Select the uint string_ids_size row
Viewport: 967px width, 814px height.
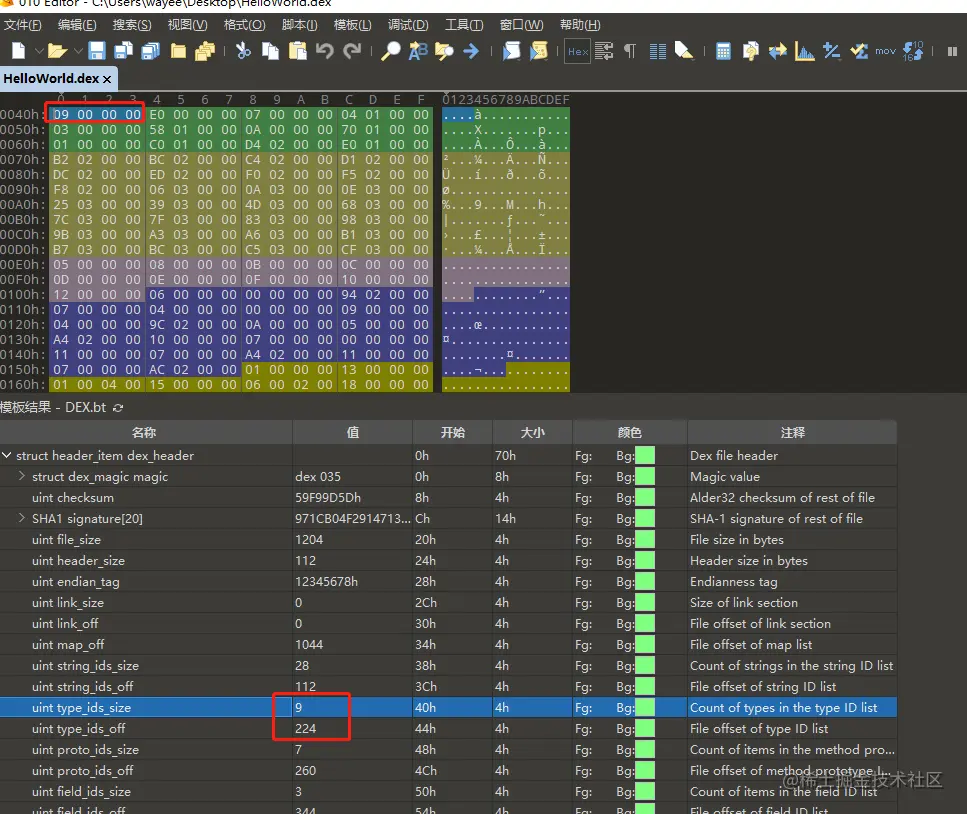(448, 665)
